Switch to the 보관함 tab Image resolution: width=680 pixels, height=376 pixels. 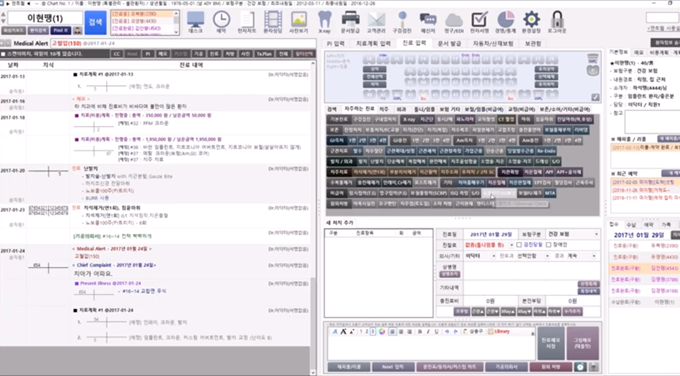coord(533,43)
